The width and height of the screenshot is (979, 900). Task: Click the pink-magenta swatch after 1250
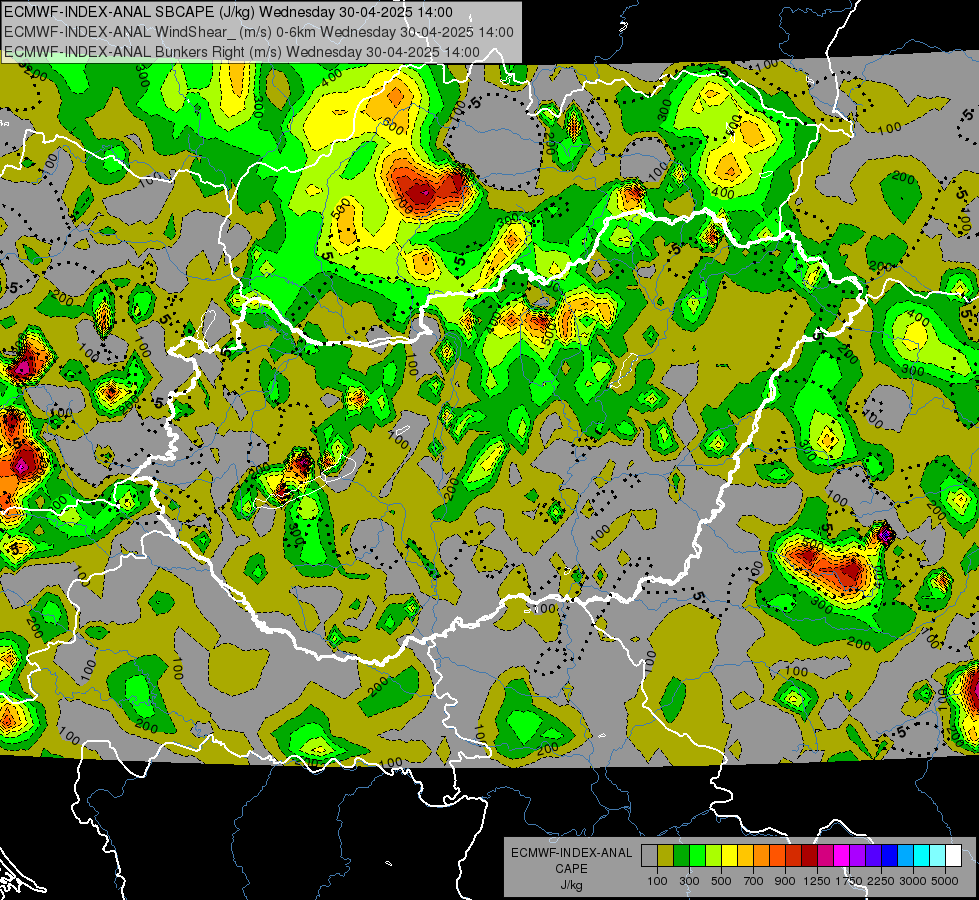825,855
